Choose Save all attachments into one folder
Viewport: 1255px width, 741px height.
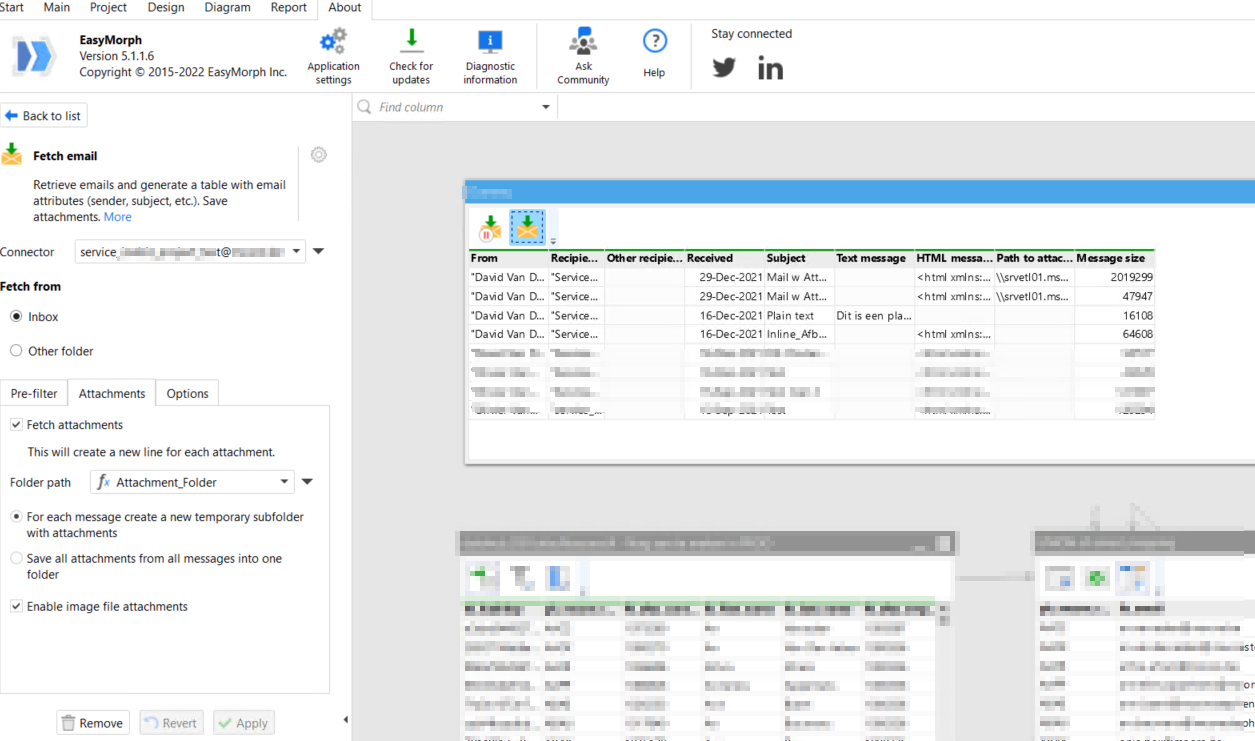16,559
